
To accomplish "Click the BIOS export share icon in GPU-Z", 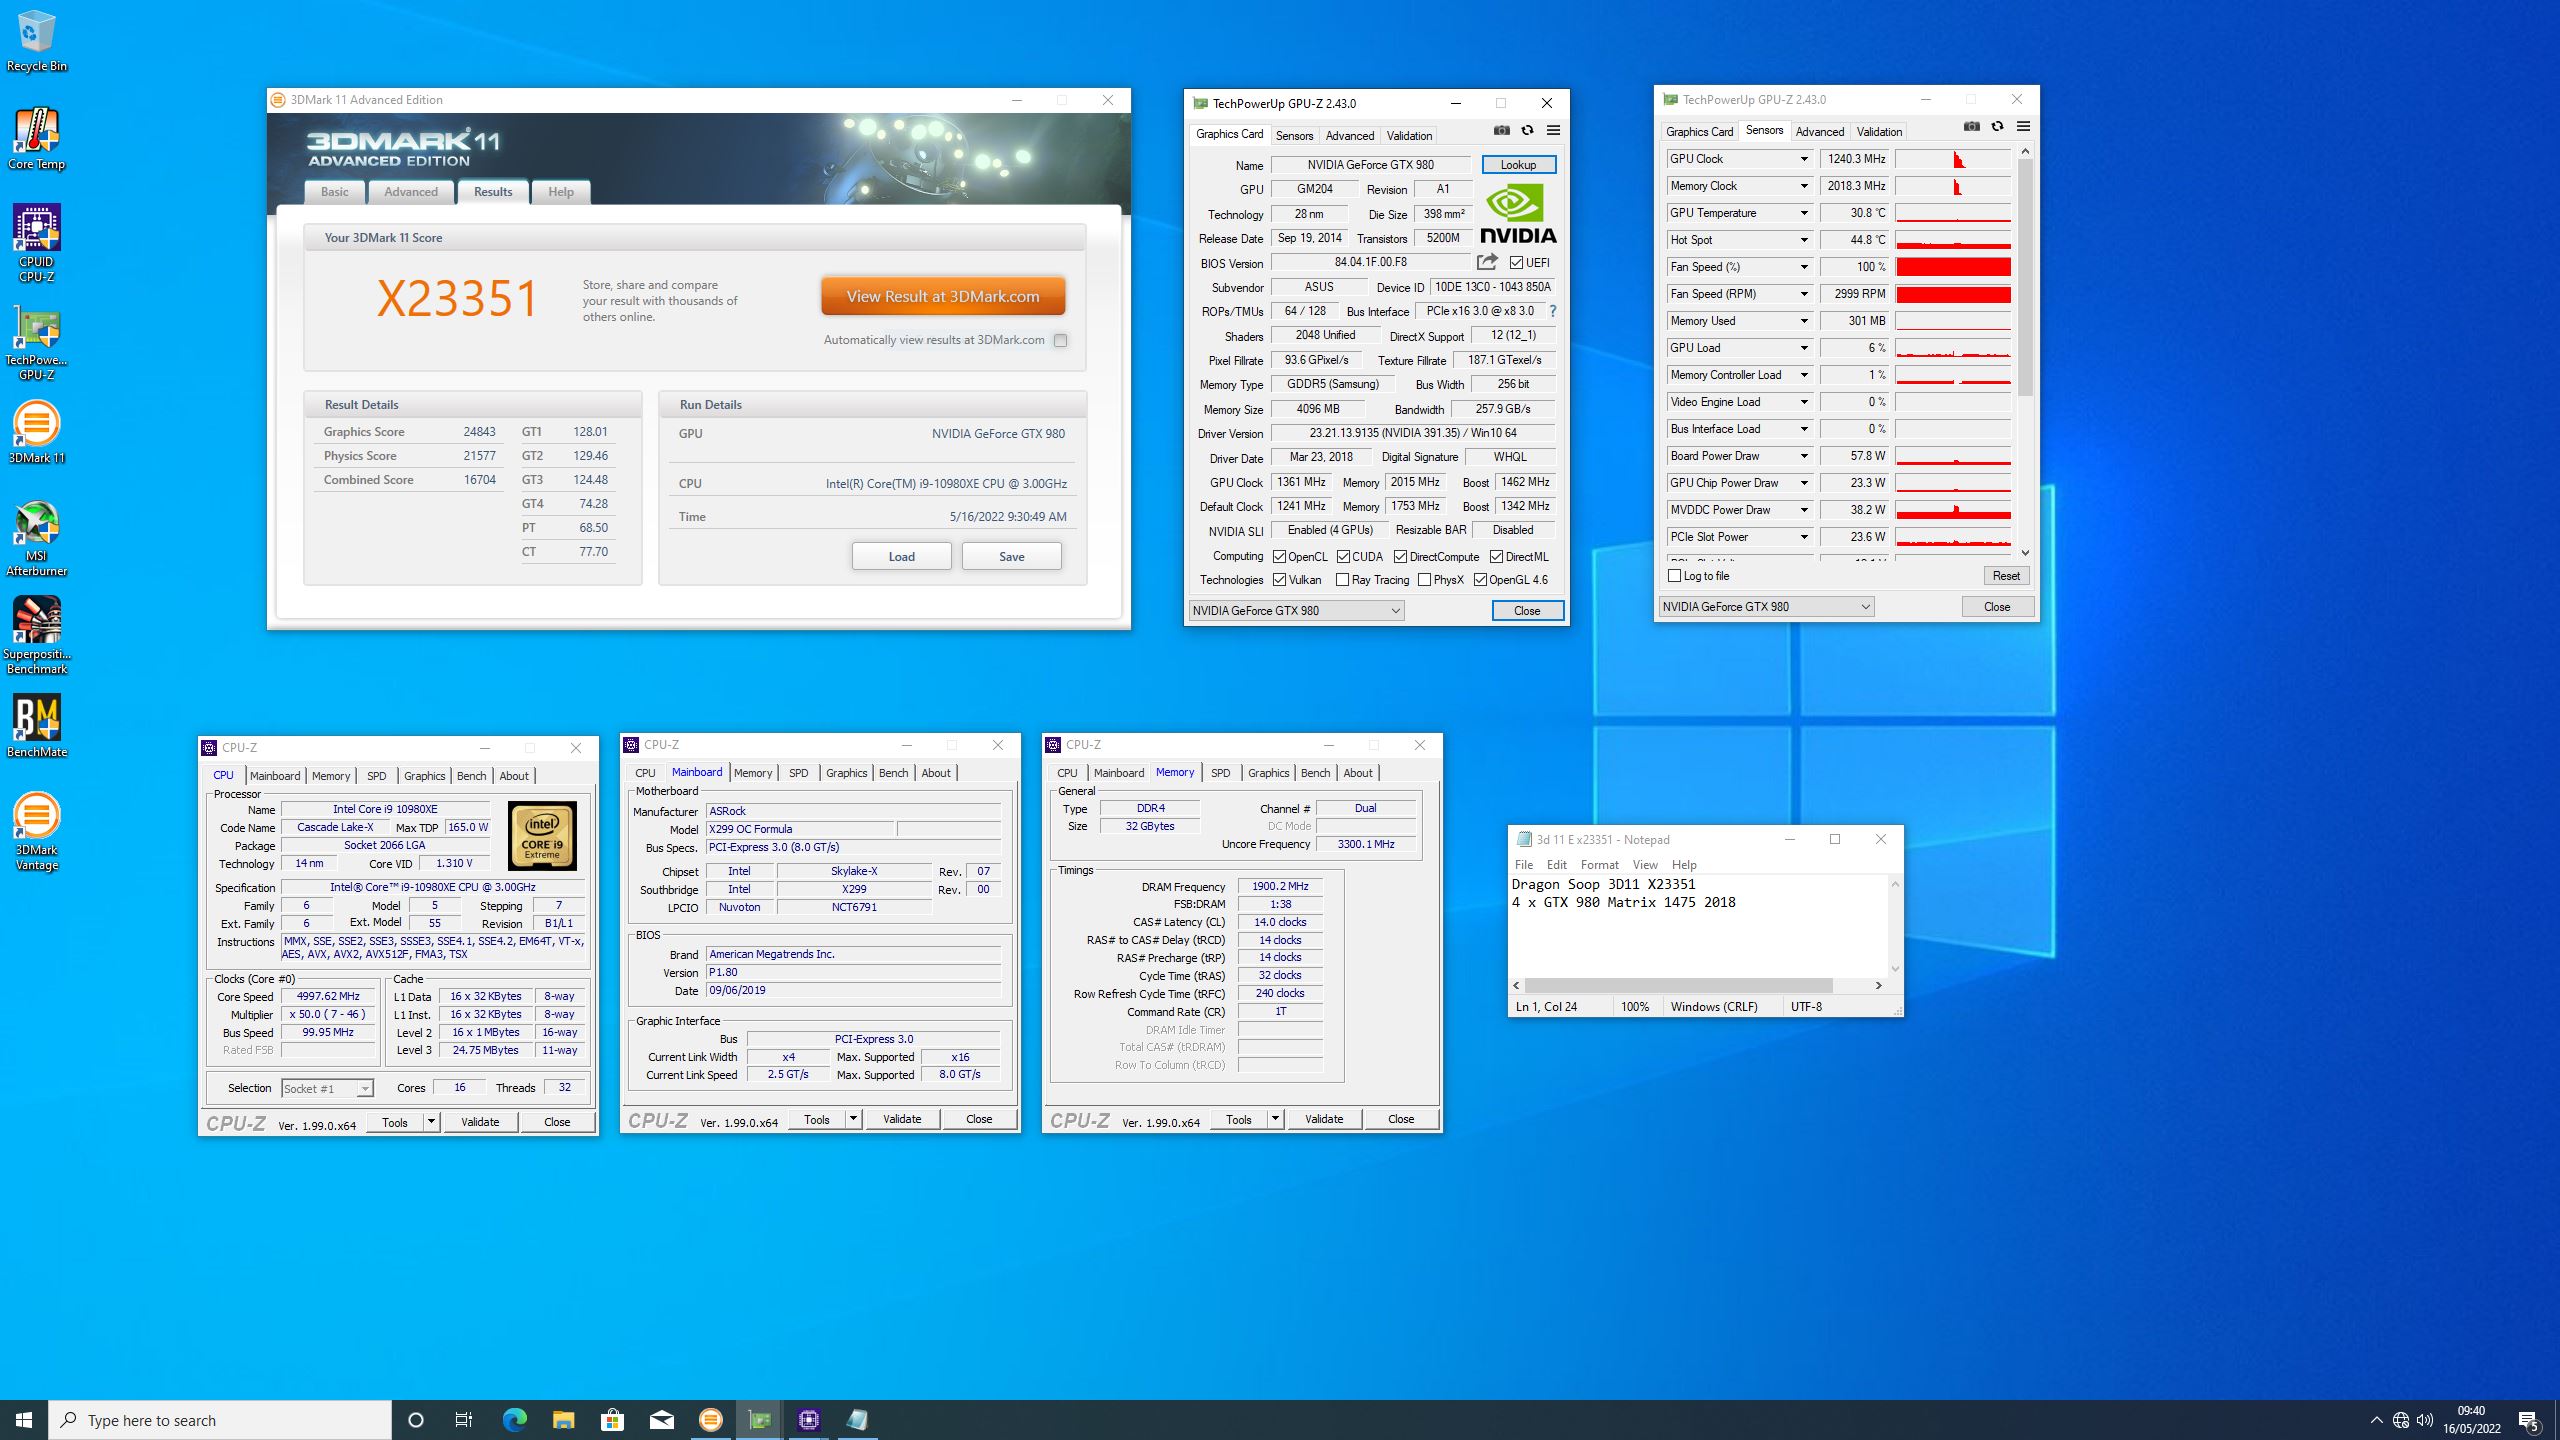I will coord(1487,262).
